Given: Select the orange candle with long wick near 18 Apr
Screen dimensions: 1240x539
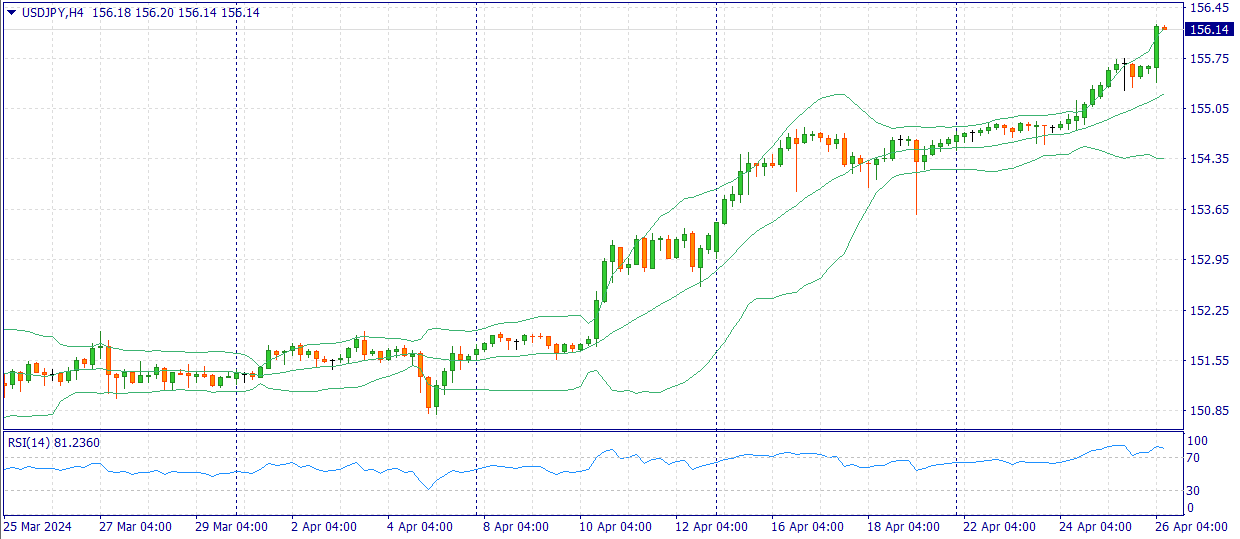Looking at the screenshot, I should point(916,160).
